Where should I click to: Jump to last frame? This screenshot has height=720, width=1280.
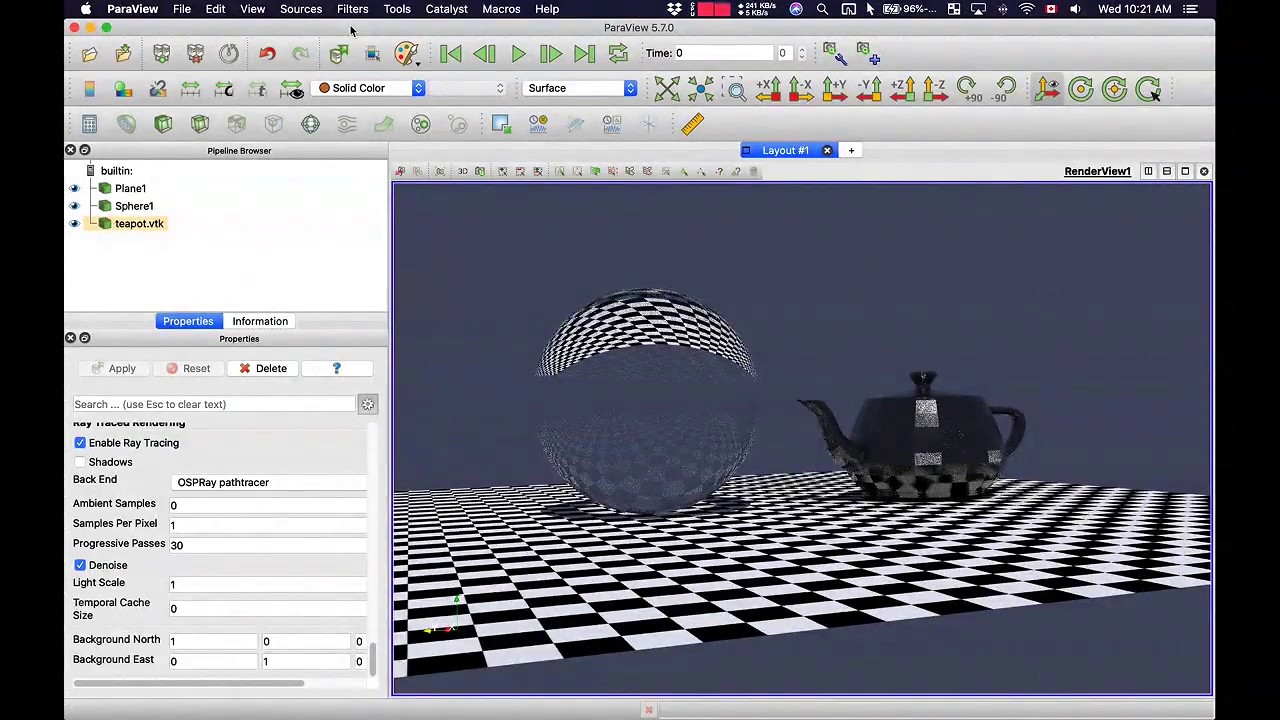(585, 54)
